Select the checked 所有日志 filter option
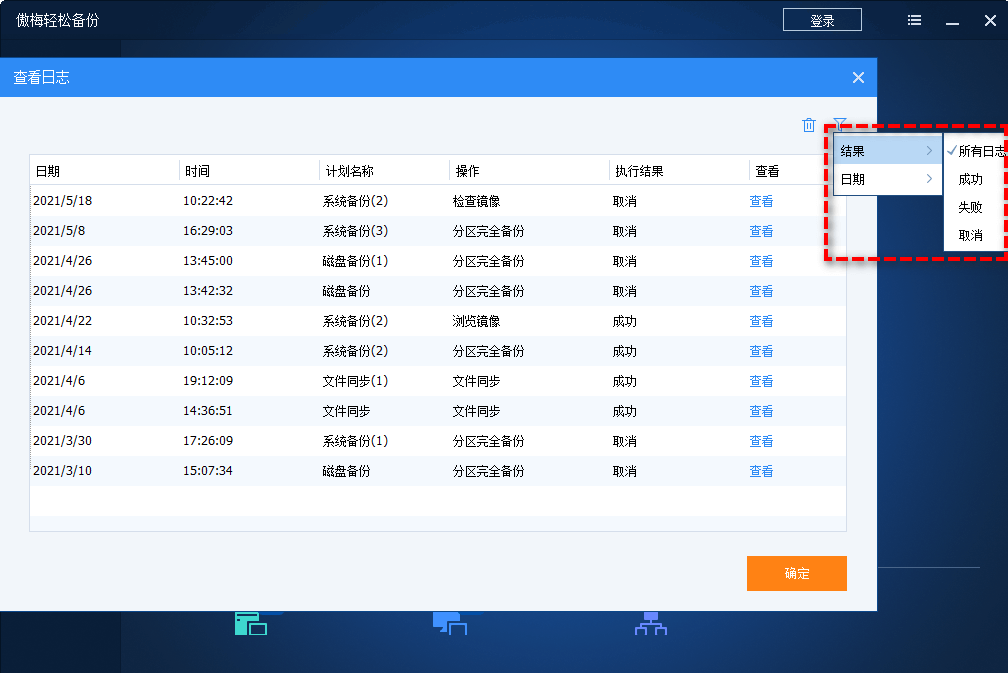Image resolution: width=1008 pixels, height=673 pixels. [980, 151]
